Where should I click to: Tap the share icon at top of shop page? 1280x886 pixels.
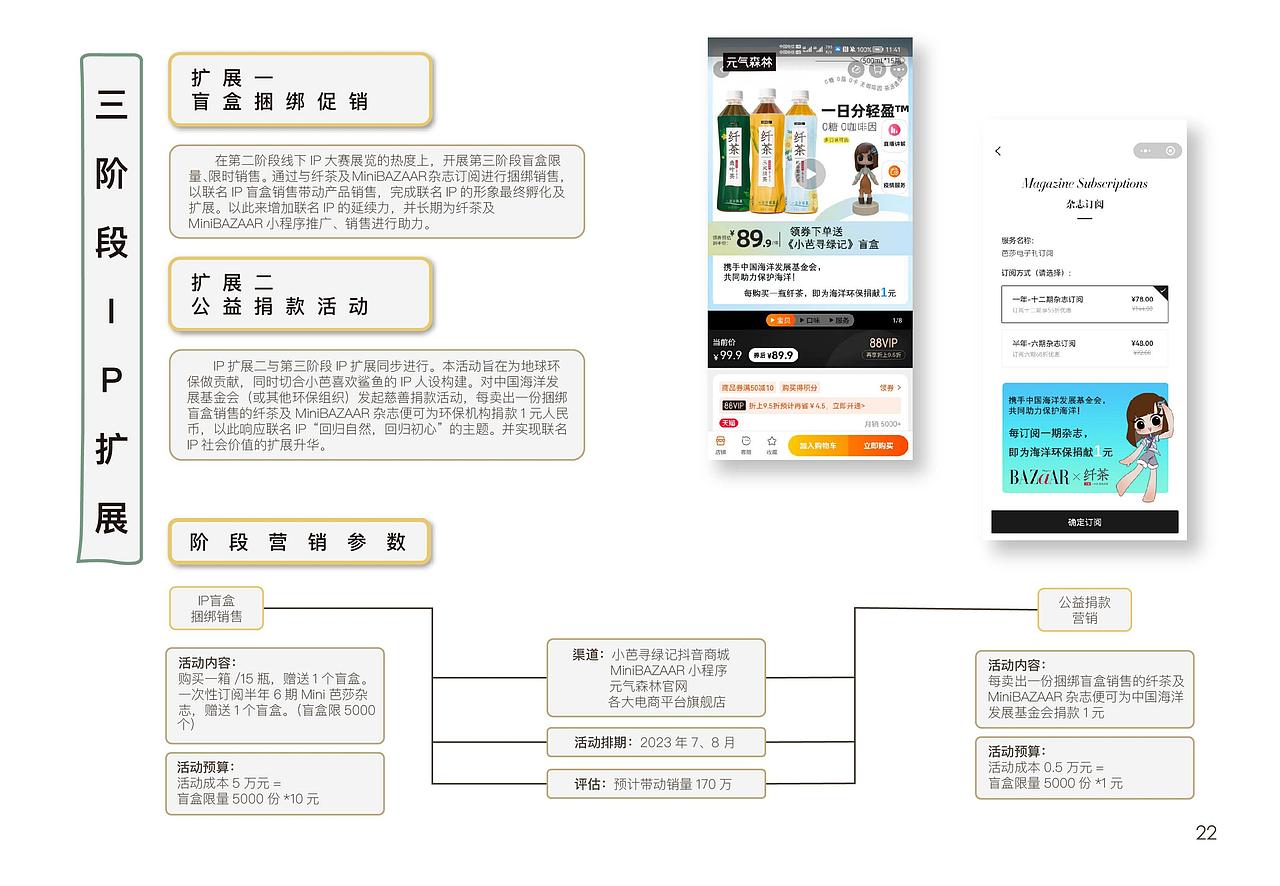856,69
